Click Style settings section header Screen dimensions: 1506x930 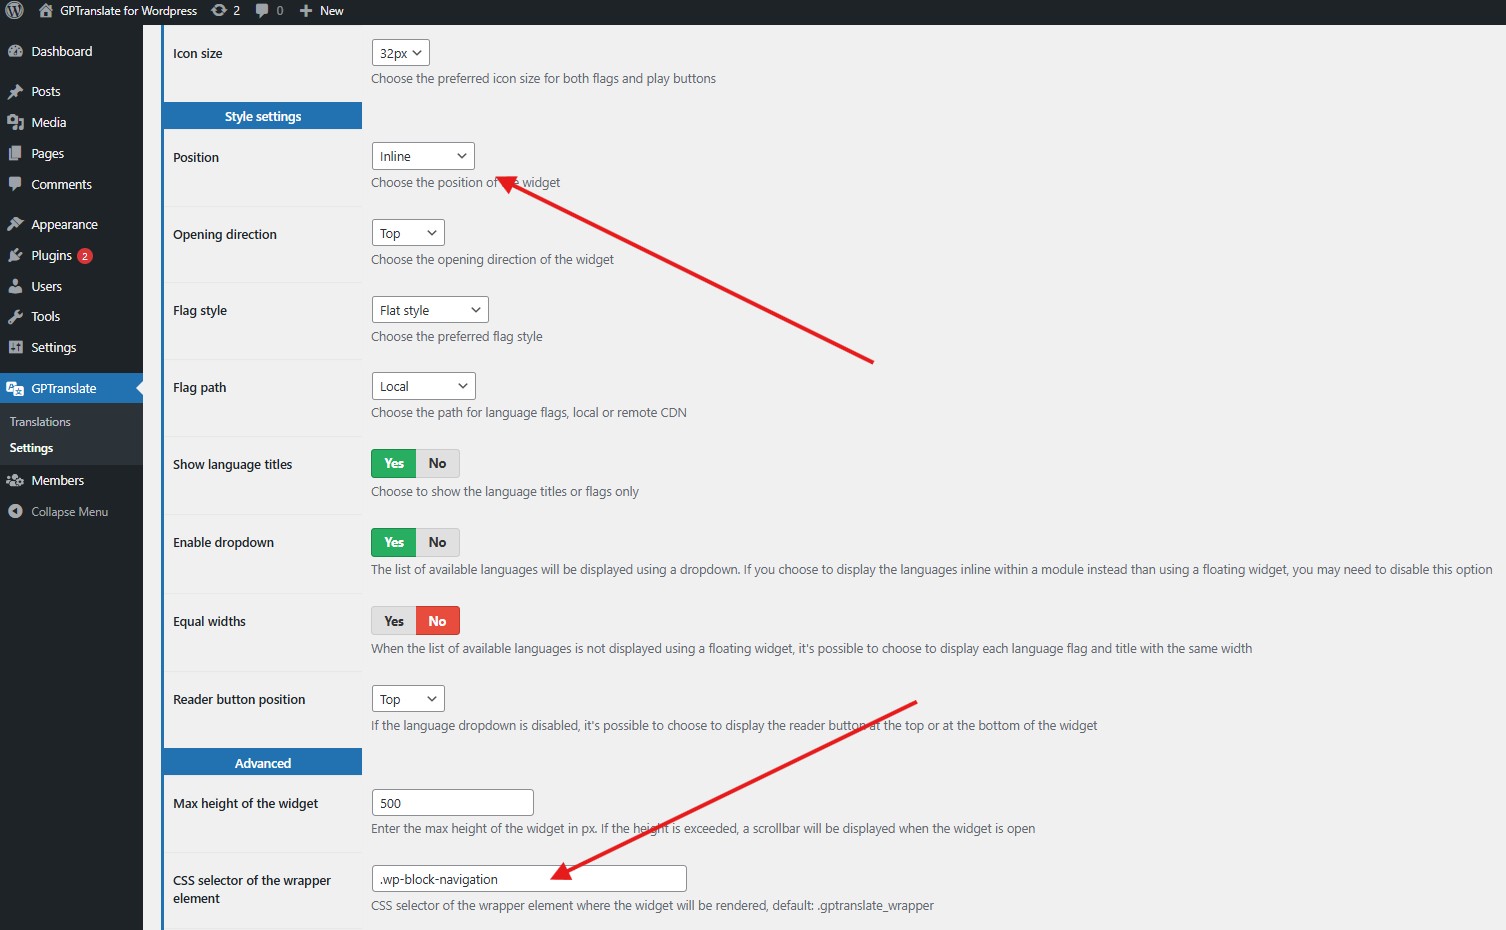262,116
